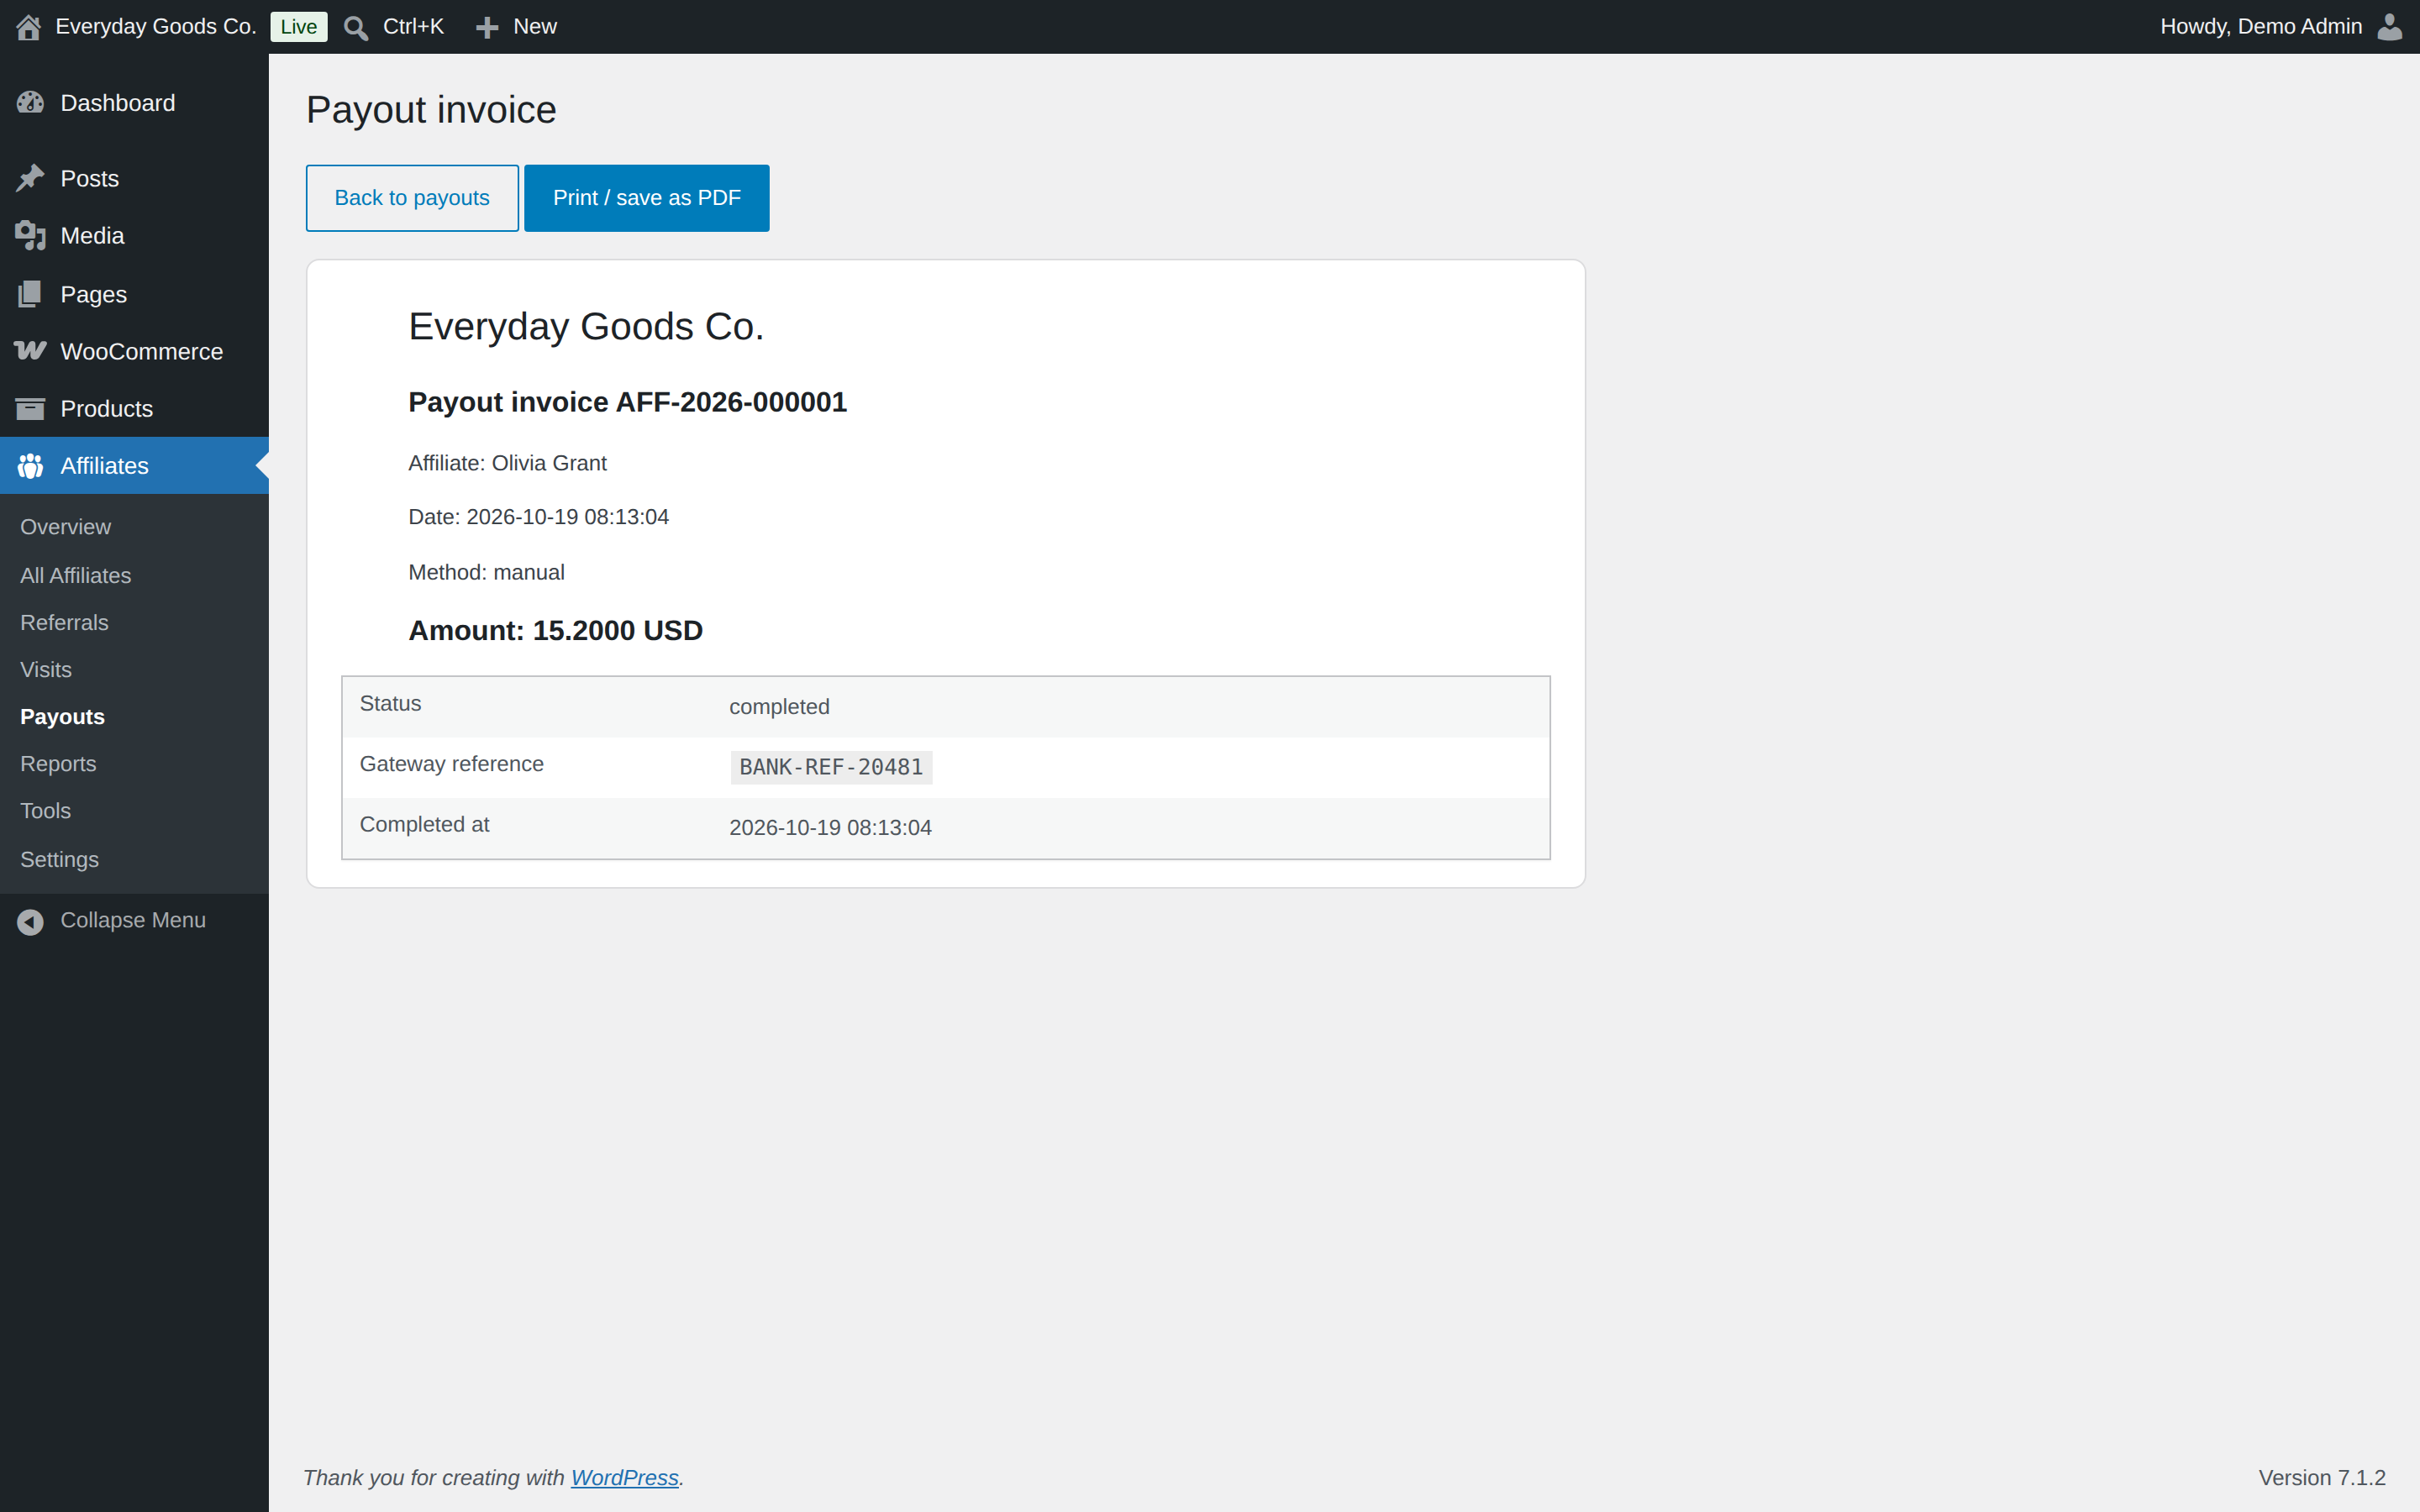Open the Media menu label
Viewport: 2420px width, 1512px height.
coord(92,236)
